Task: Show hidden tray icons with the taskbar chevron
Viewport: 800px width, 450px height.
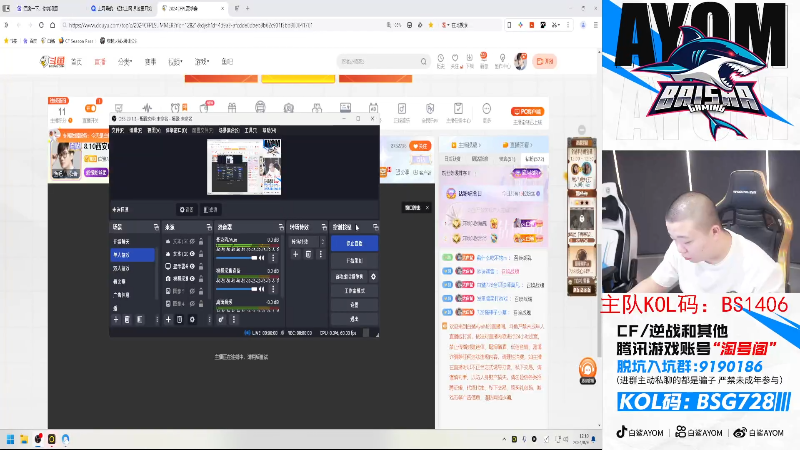Action: click(x=504, y=439)
